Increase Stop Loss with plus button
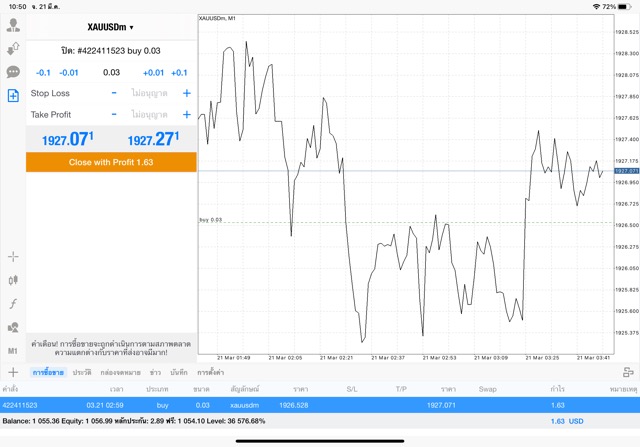 click(x=186, y=93)
